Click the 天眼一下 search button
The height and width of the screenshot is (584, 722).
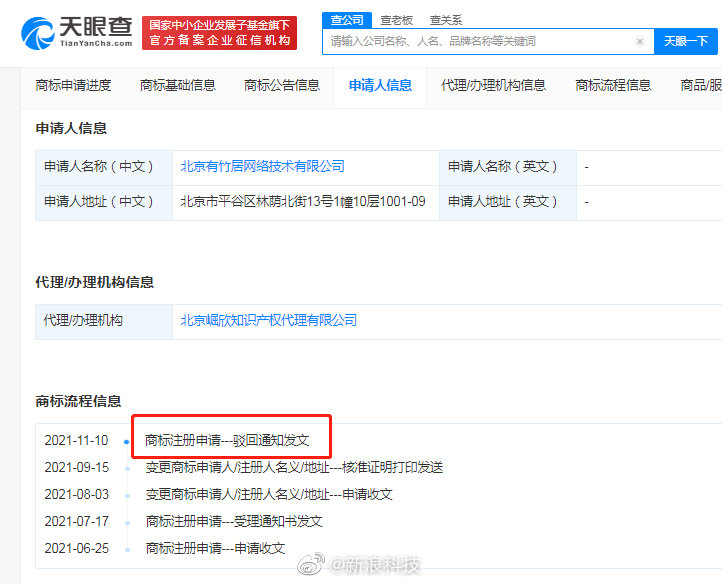click(x=686, y=41)
